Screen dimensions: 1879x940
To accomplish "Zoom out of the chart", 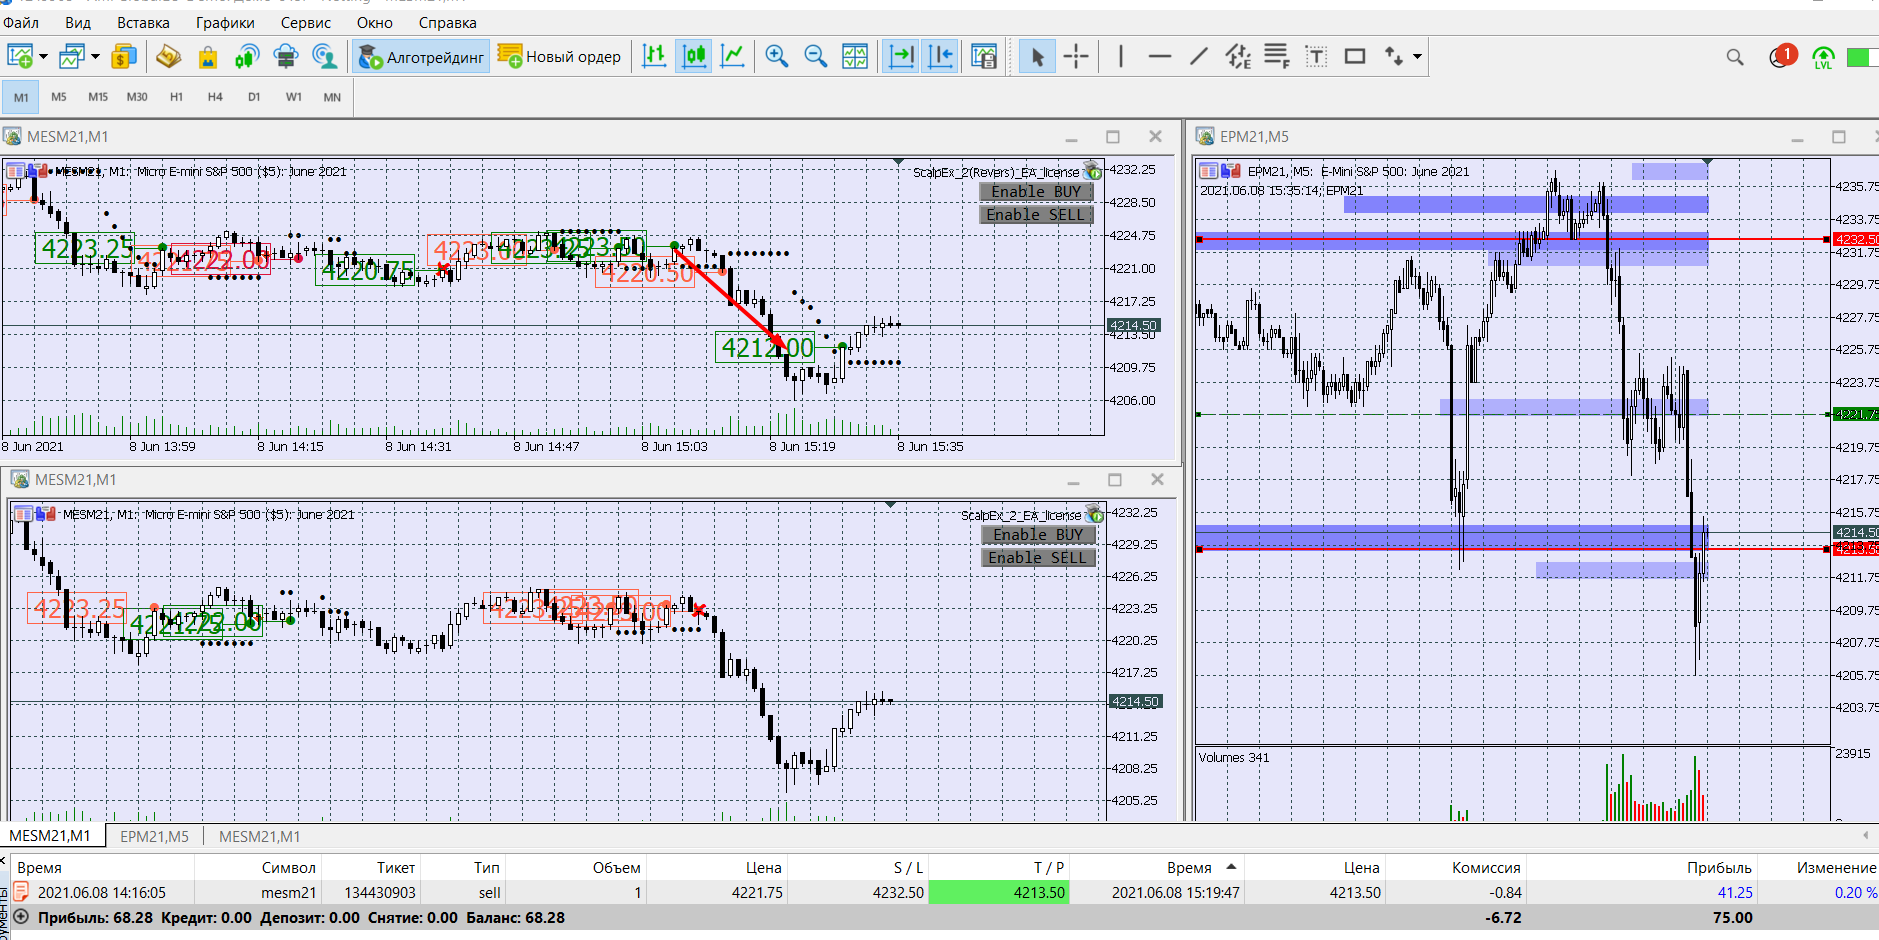I will (815, 57).
